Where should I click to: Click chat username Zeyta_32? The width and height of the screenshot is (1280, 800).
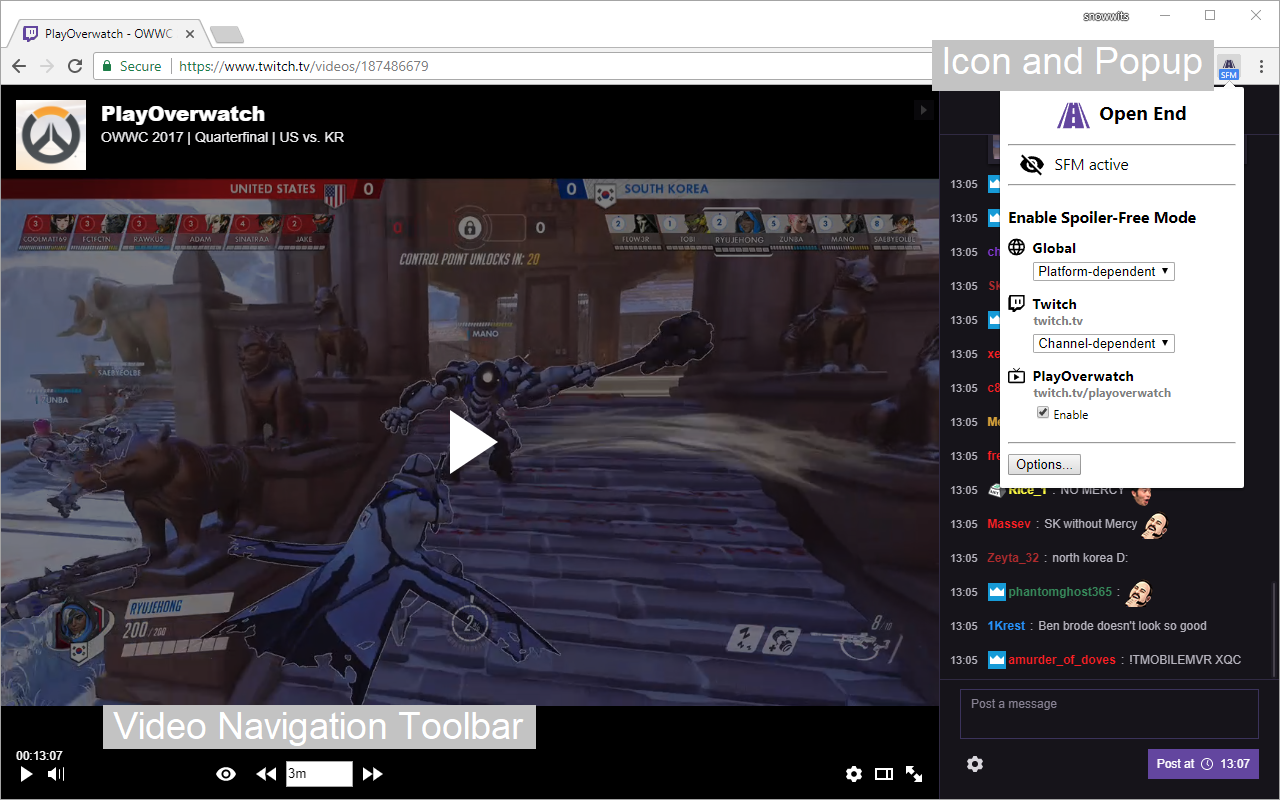click(1013, 558)
